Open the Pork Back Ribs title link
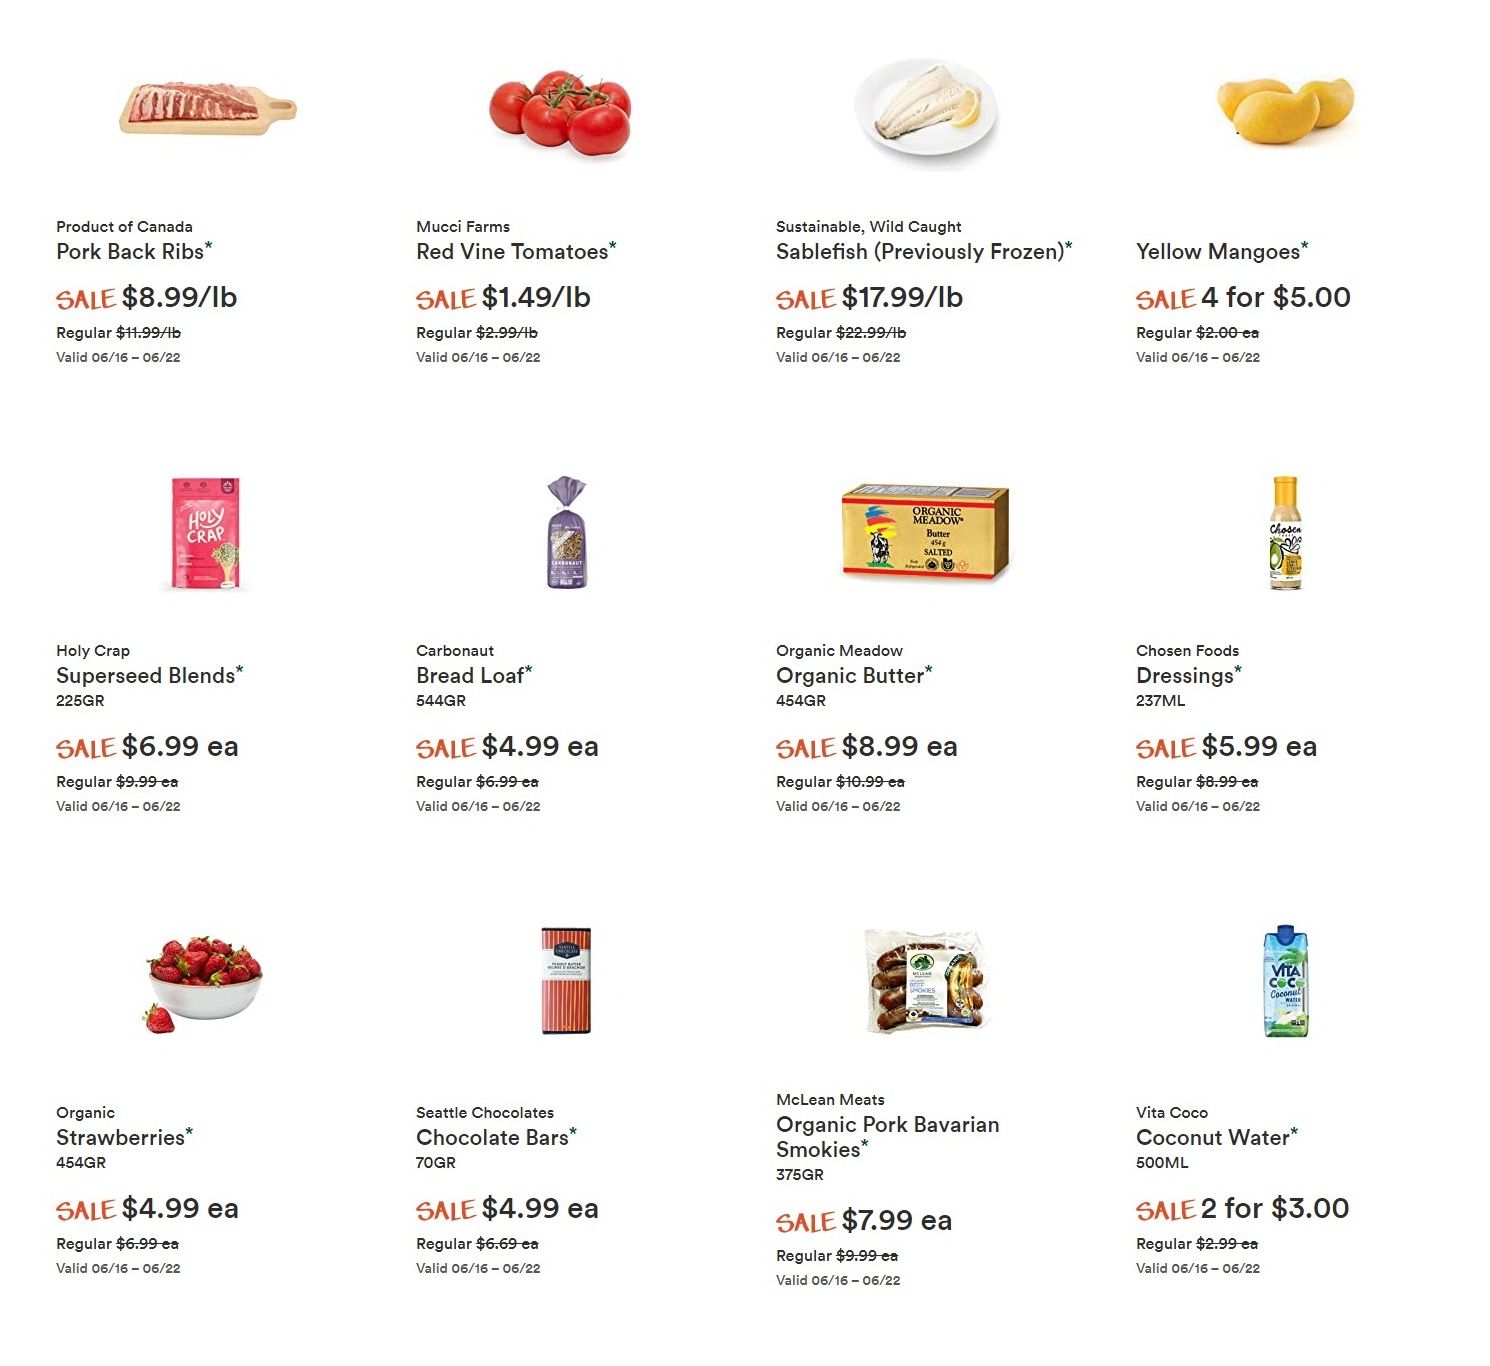The width and height of the screenshot is (1490, 1366). (130, 252)
